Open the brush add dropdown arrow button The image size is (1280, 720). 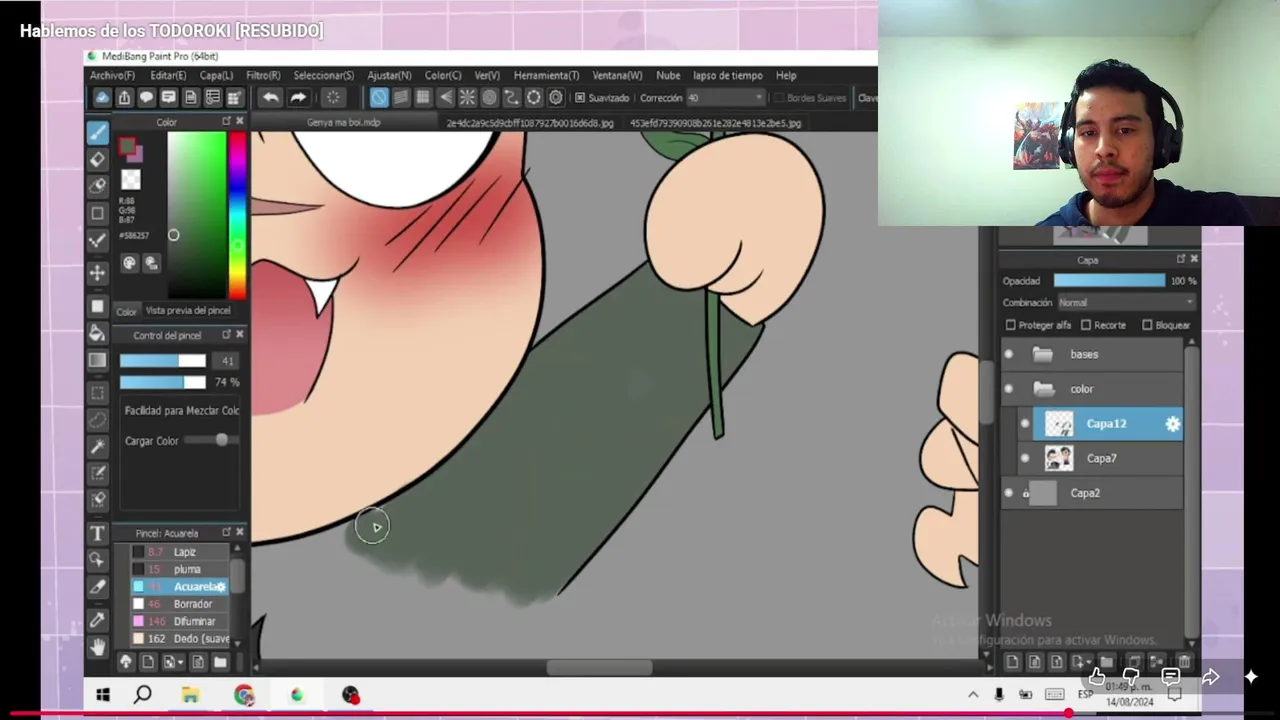172,662
